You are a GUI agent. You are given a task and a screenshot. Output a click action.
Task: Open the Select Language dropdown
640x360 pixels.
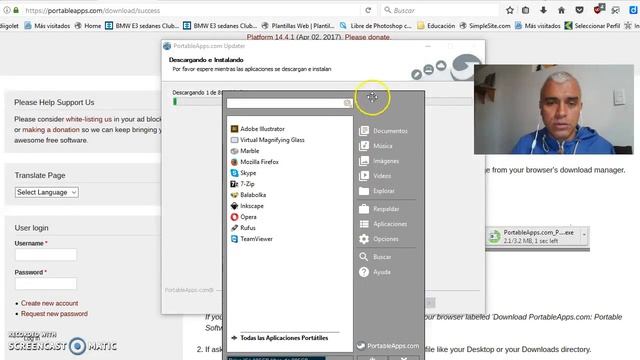coord(47,192)
